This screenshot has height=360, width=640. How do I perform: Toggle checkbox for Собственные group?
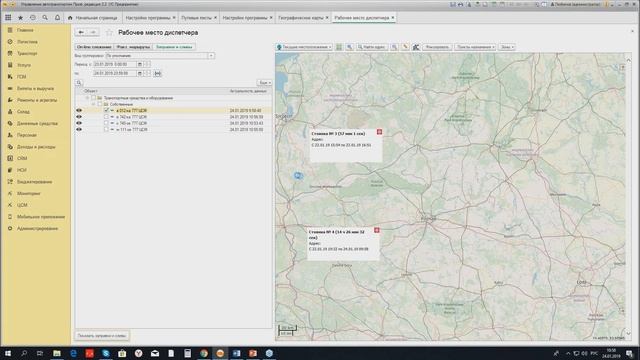(100, 104)
